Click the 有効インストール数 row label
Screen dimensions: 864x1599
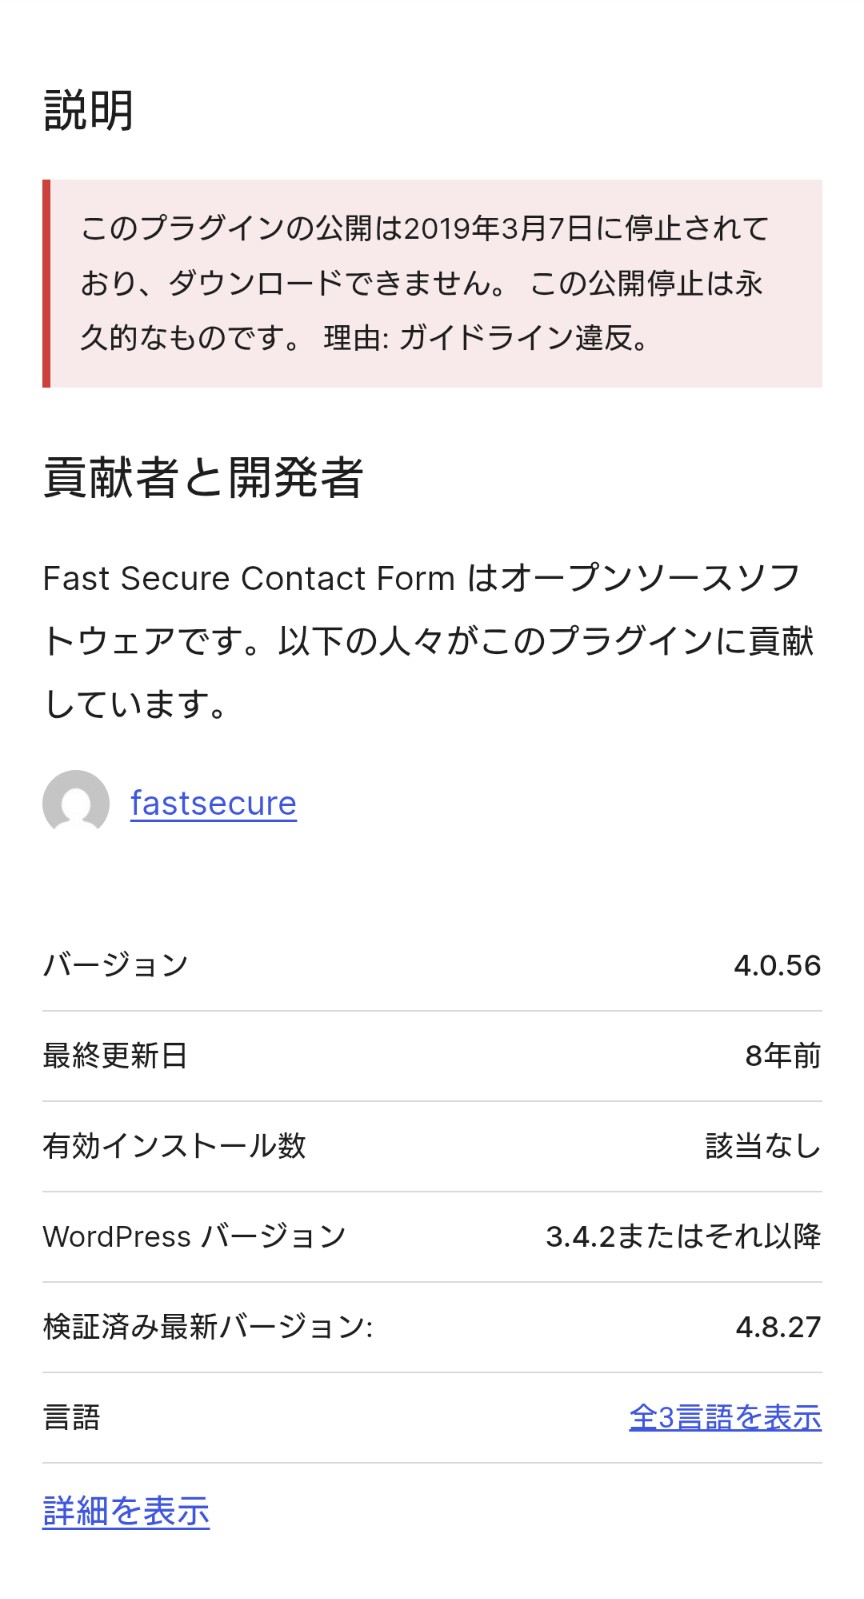click(174, 1146)
